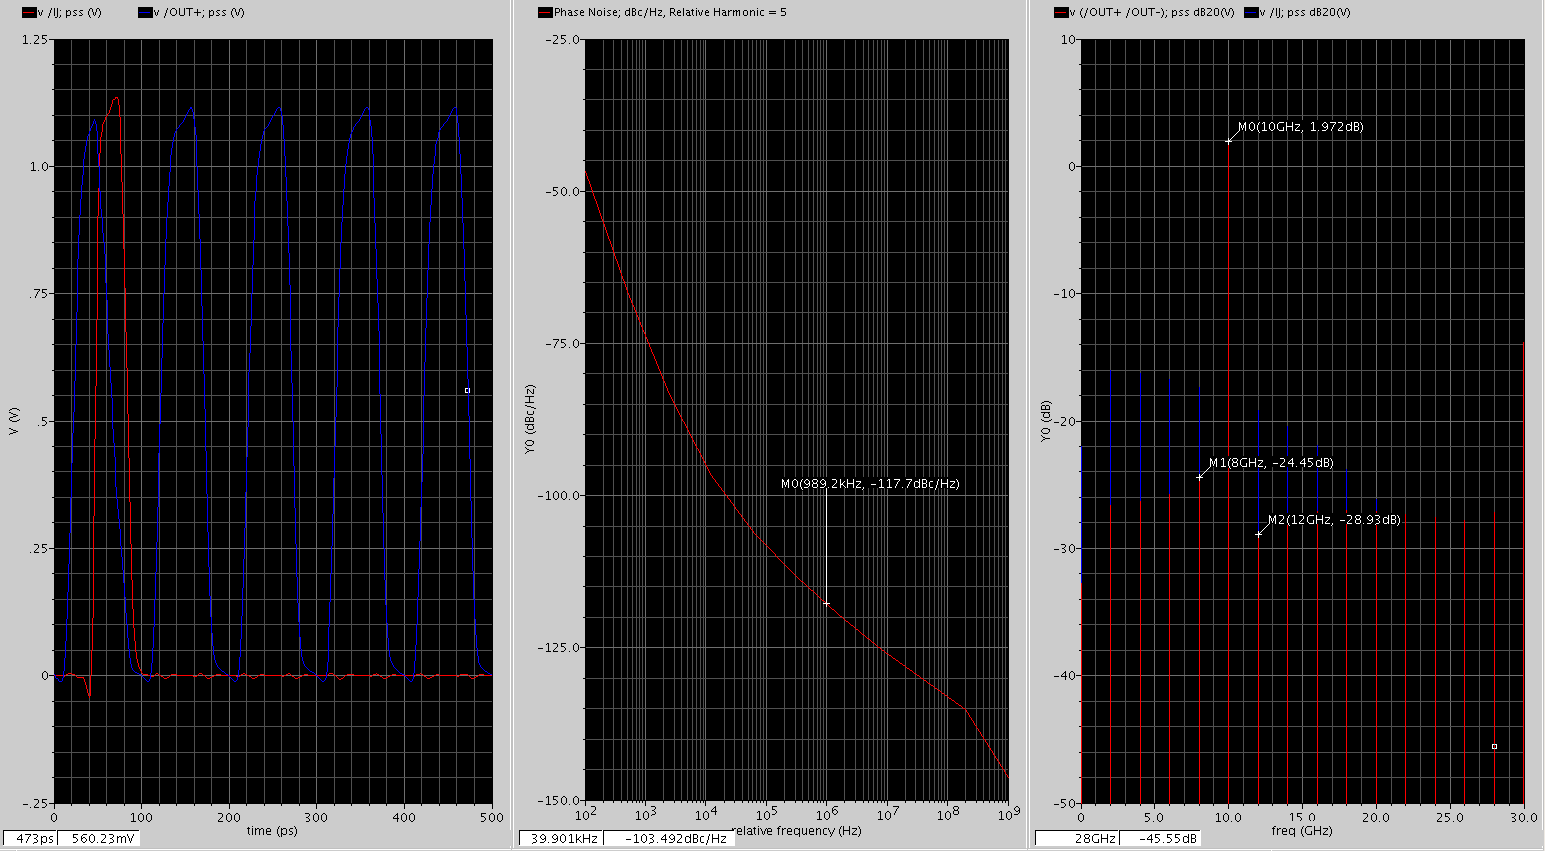Click the 'freq (GHz)' x-axis label
Viewport: 1545px width, 851px height.
click(1302, 831)
